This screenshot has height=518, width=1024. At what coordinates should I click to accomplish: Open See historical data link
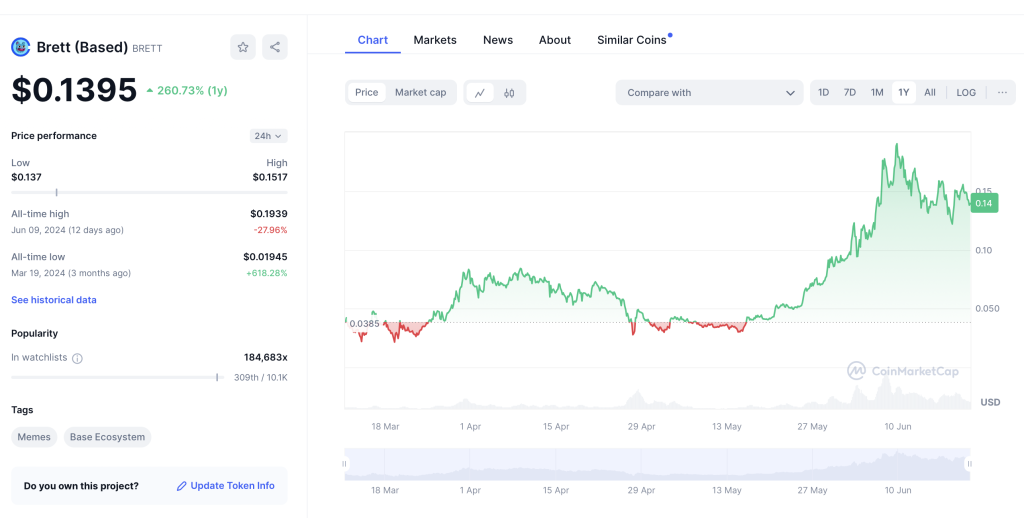[x=54, y=300]
